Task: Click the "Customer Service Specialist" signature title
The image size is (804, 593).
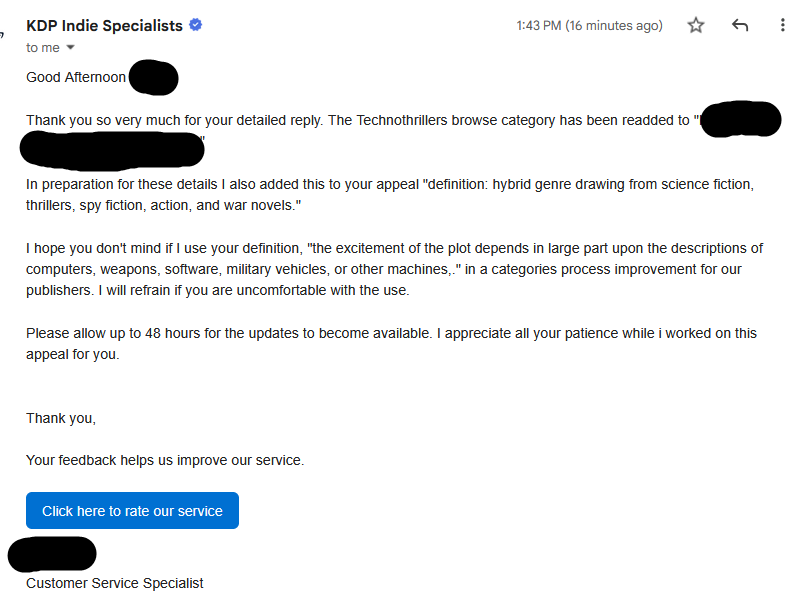Action: (115, 583)
